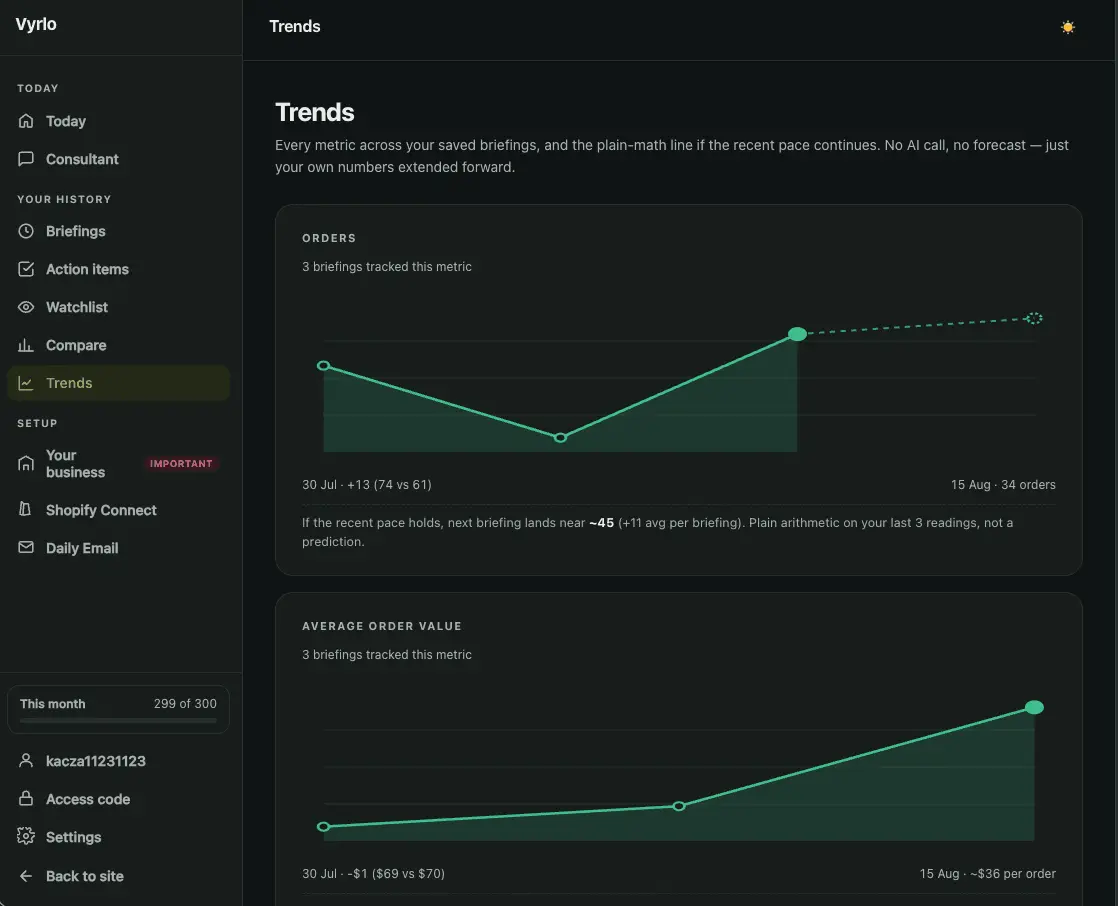The image size is (1118, 906).
Task: Click the Vyrlo logo
Action: [x=36, y=24]
